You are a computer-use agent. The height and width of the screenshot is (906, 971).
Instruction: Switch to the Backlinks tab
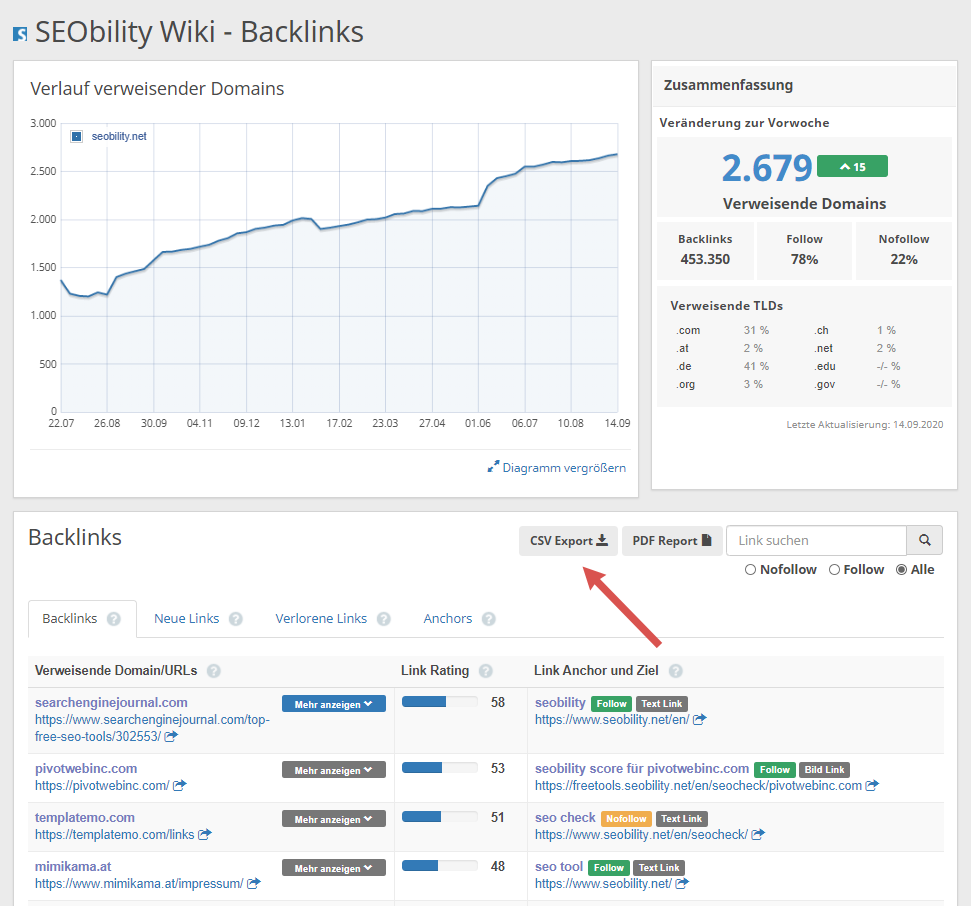pos(82,619)
